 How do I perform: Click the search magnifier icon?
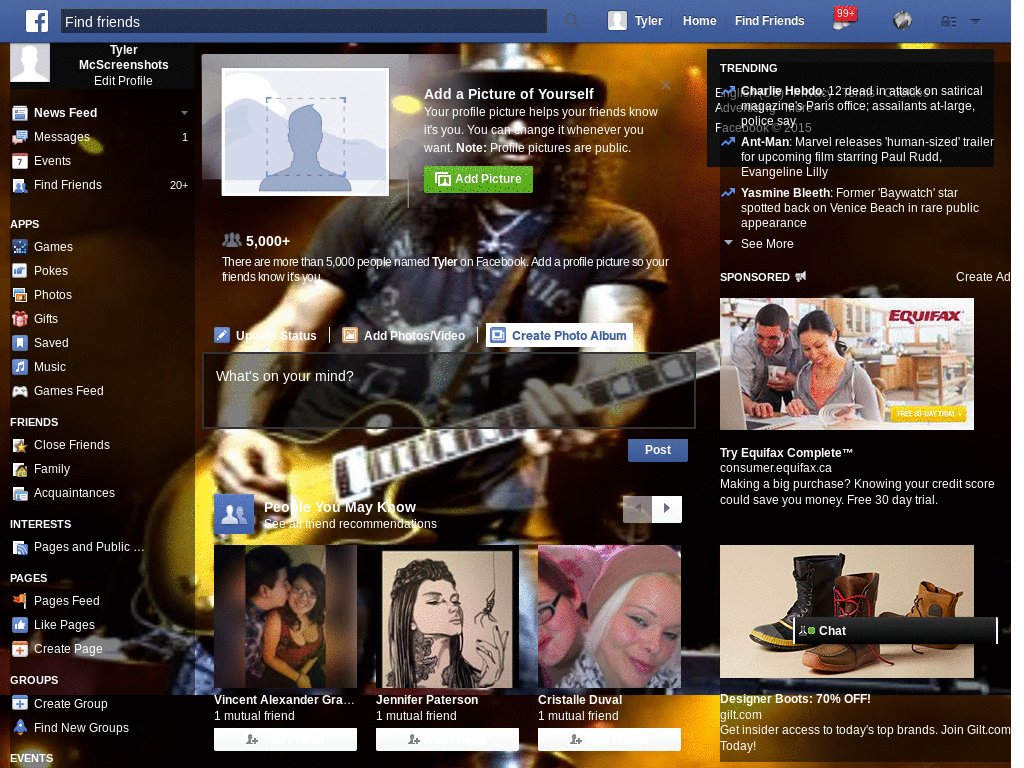click(x=571, y=21)
